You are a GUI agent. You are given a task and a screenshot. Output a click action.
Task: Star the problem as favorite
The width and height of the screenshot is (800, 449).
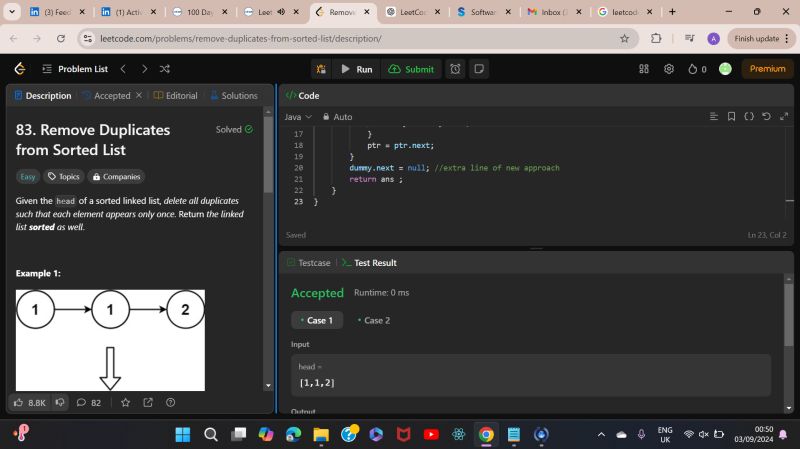(x=126, y=403)
